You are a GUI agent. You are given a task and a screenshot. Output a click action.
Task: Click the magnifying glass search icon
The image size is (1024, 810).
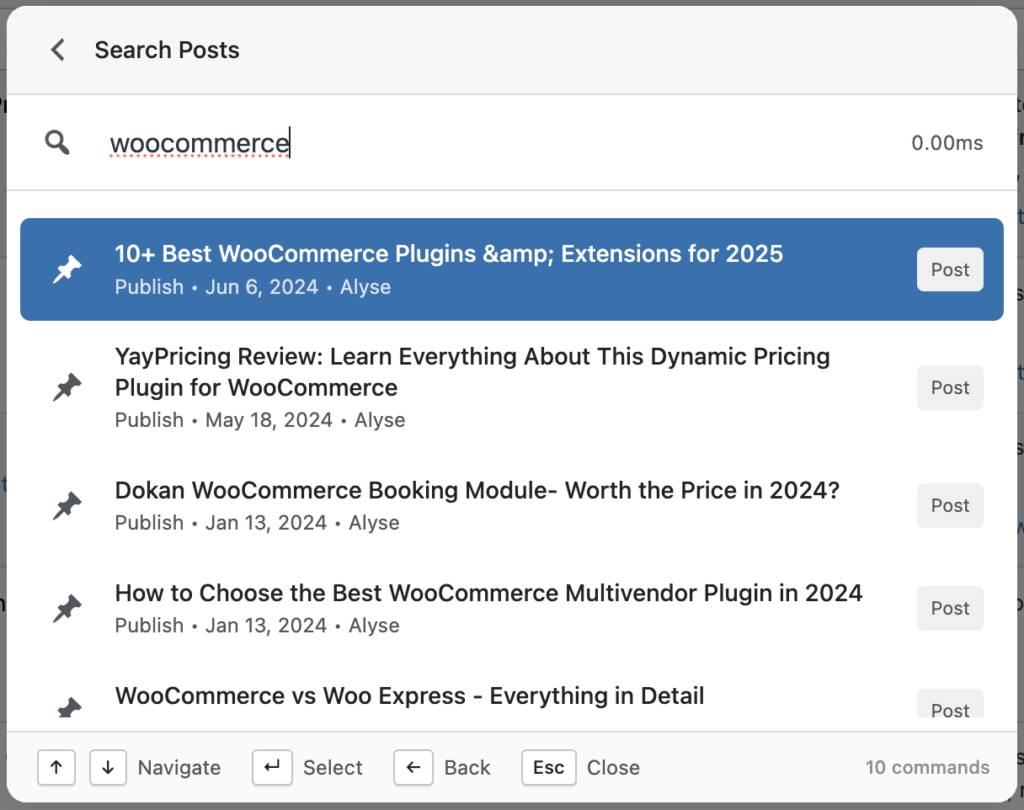coord(57,142)
